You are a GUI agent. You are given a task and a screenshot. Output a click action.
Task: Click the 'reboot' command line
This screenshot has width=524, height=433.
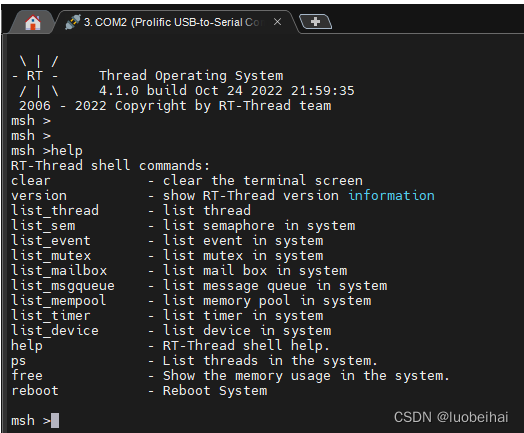(139, 391)
